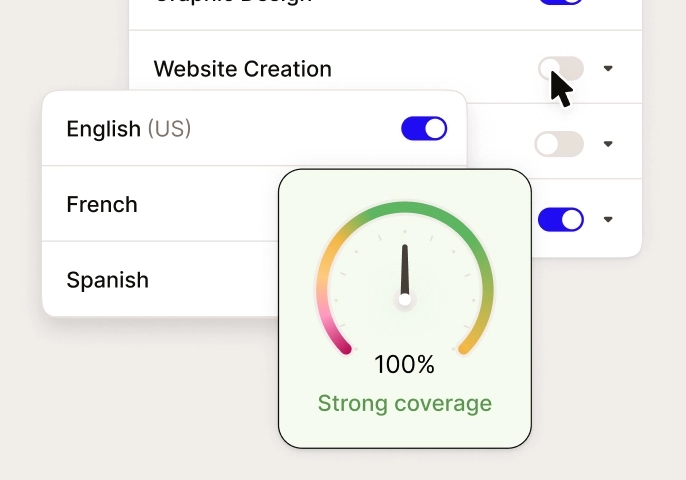This screenshot has width=686, height=480.
Task: Click the gauge needle pointer
Action: click(x=405, y=269)
